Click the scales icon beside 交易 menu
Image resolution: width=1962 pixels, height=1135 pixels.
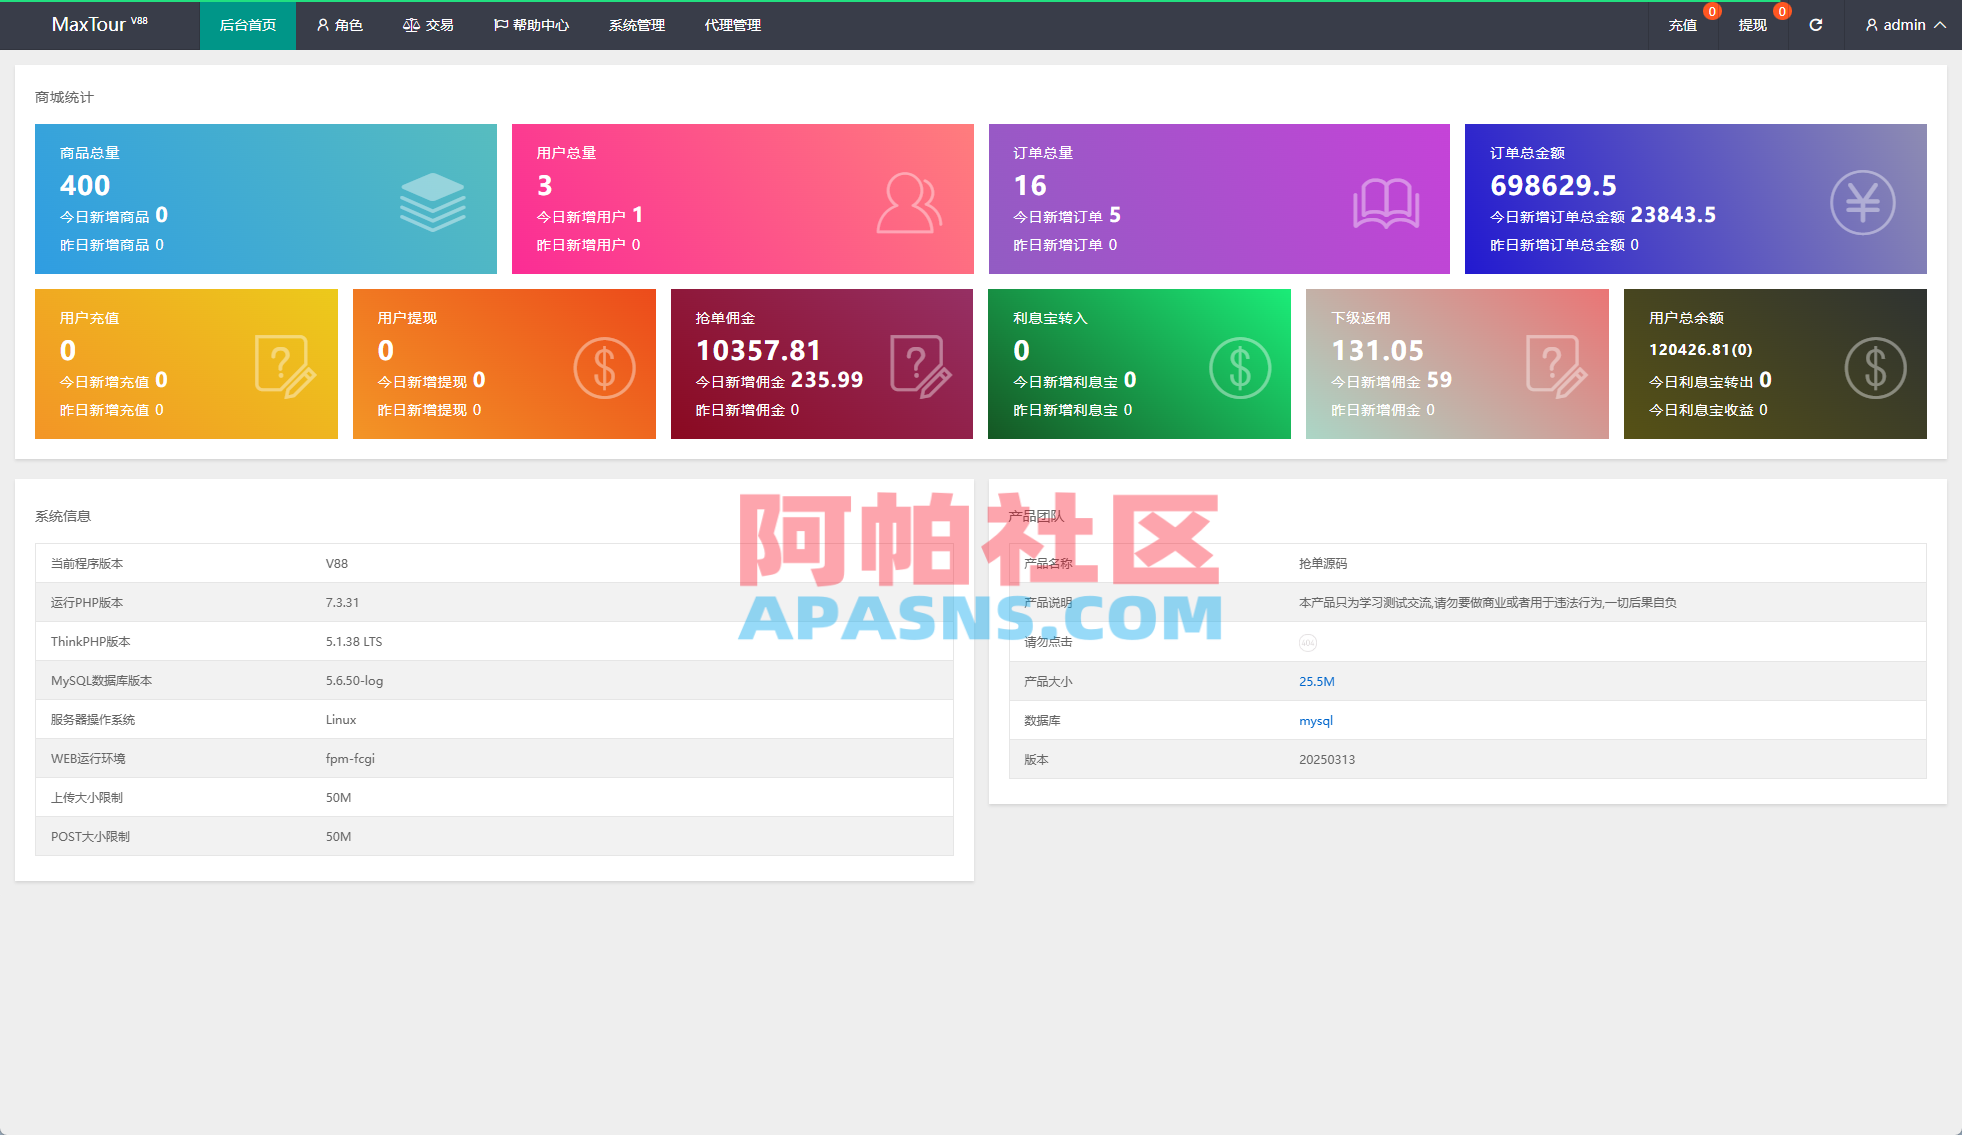pyautogui.click(x=410, y=25)
